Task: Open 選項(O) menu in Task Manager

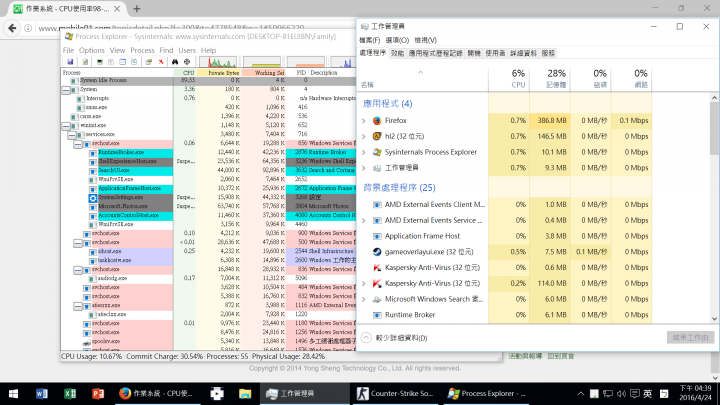Action: [397, 40]
